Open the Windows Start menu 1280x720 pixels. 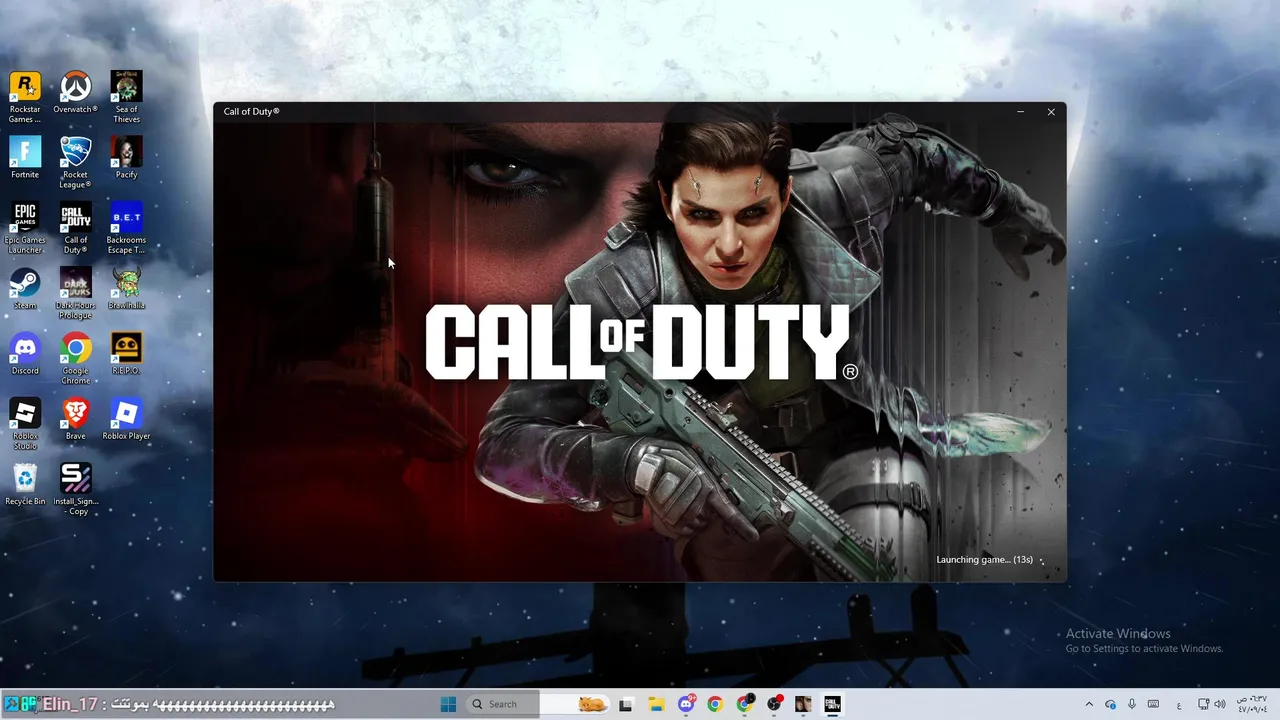click(x=448, y=704)
